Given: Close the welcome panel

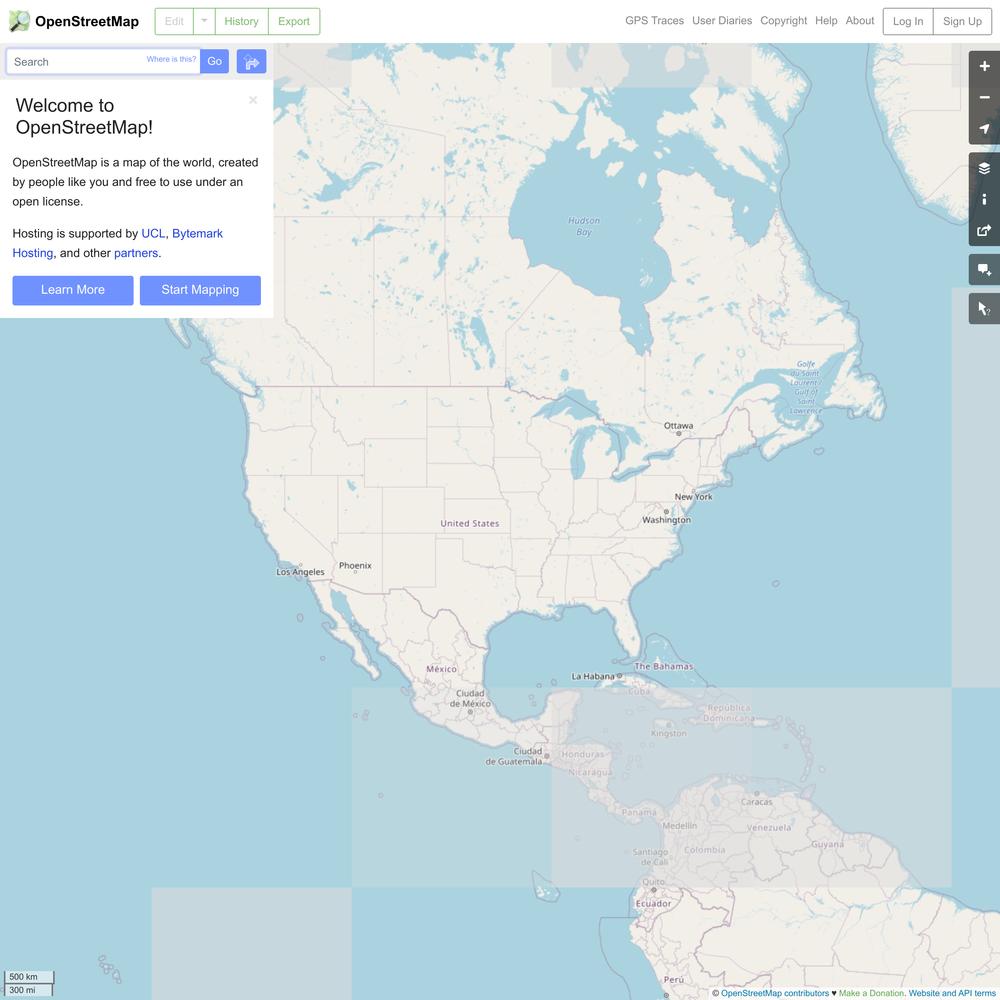Looking at the screenshot, I should pos(253,100).
